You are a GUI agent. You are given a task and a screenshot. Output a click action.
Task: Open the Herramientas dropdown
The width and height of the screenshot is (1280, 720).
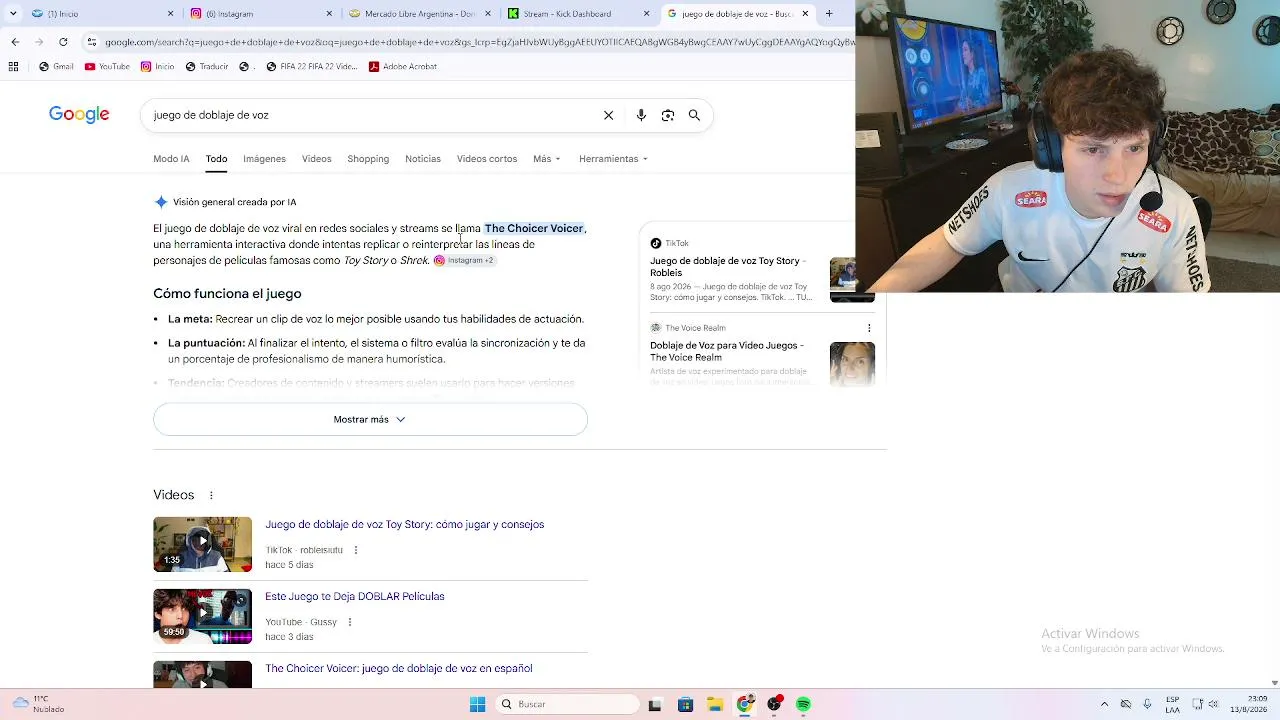[x=613, y=159]
